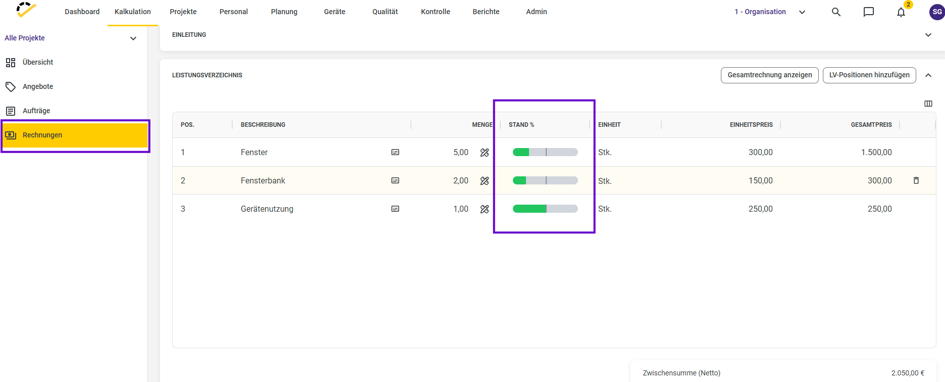Select the Gerätenutzung description cell
Viewport: 945px width, 382px height.
tap(267, 209)
